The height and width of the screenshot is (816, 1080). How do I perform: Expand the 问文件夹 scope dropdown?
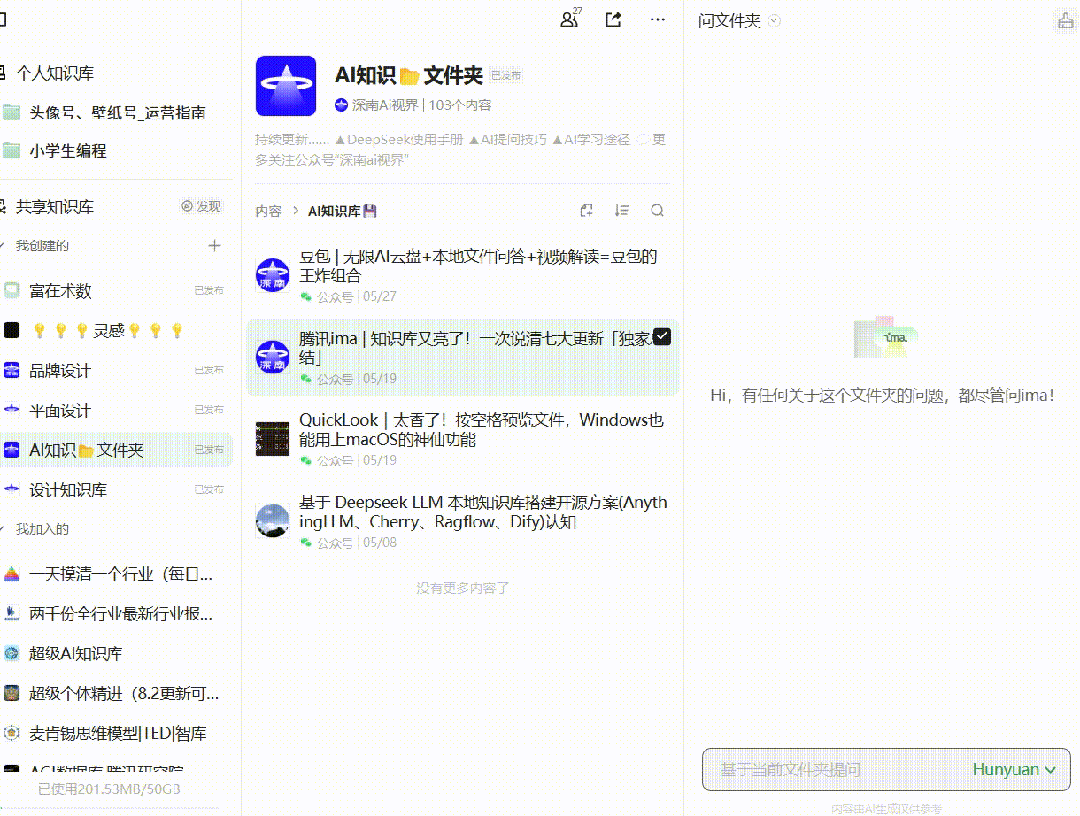click(774, 21)
